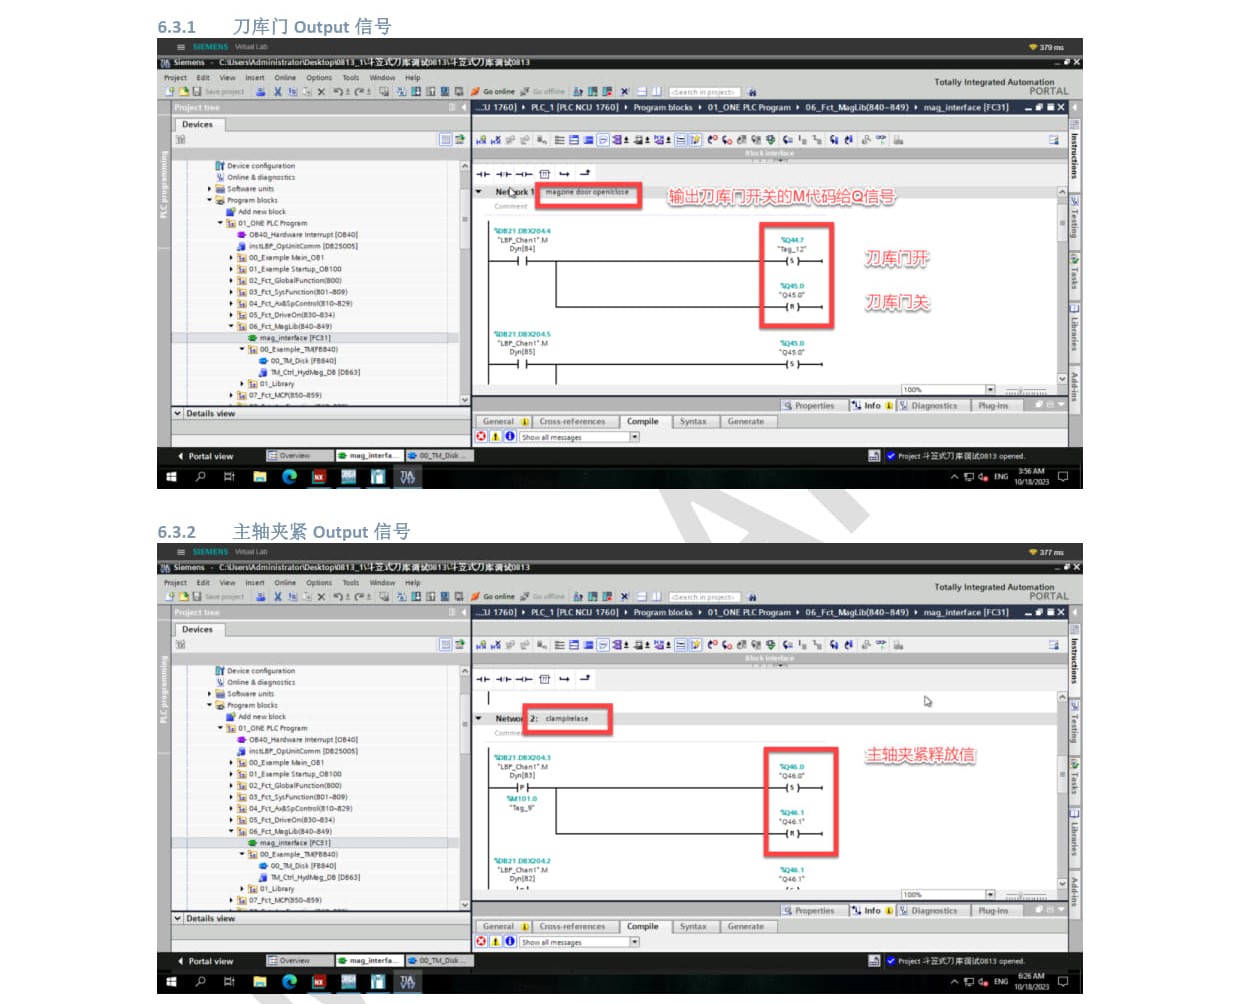Click Go offline in 6.3.2 screenshot

[x=542, y=597]
